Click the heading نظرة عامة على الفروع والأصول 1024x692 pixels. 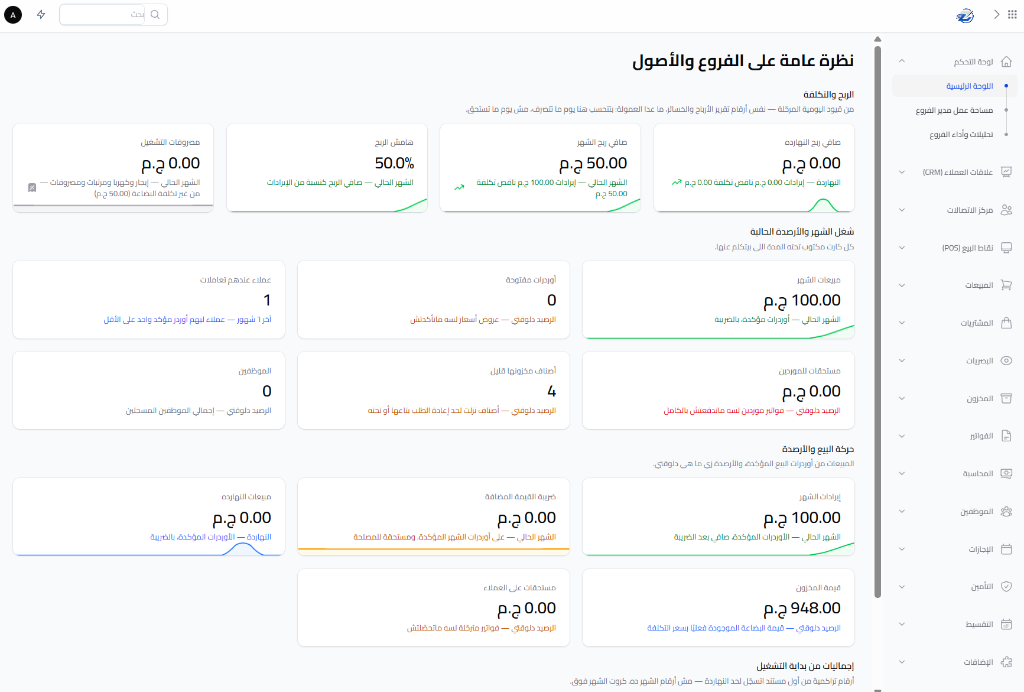(x=743, y=61)
